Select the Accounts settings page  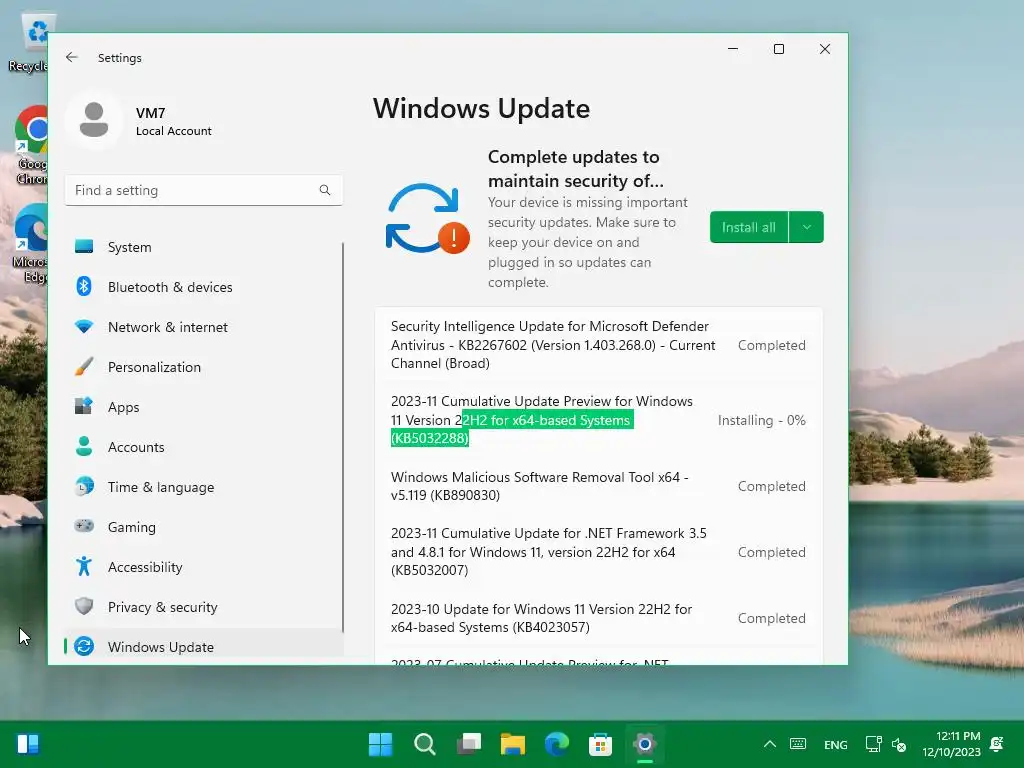[204, 447]
